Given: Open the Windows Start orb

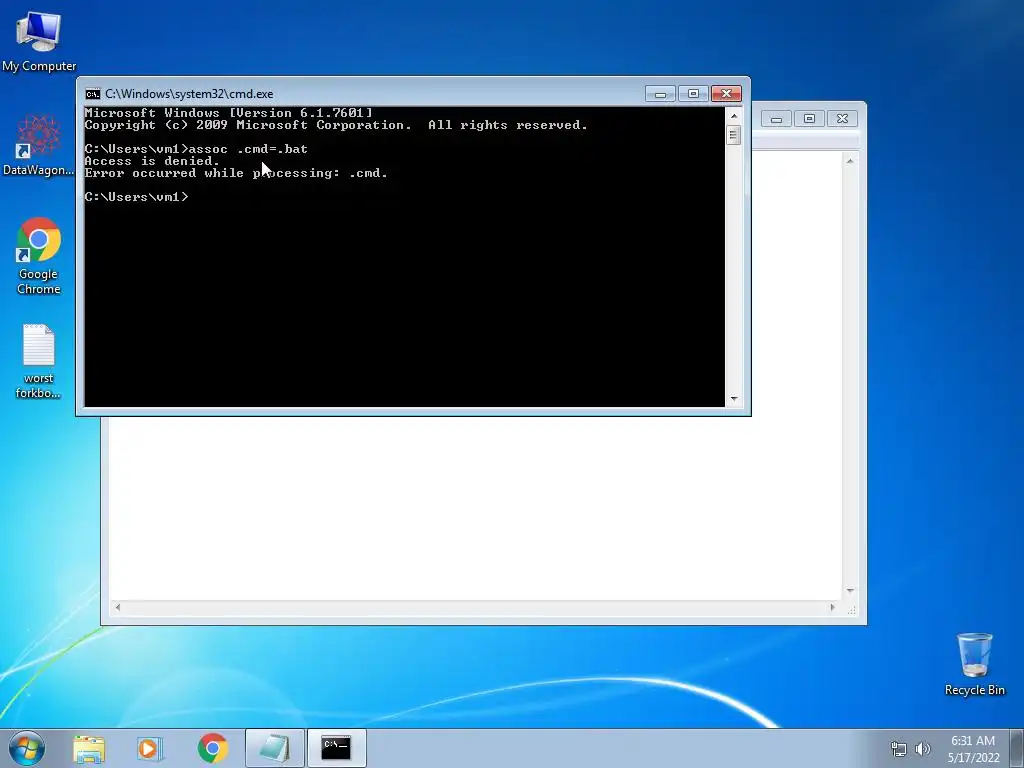Looking at the screenshot, I should pos(27,748).
